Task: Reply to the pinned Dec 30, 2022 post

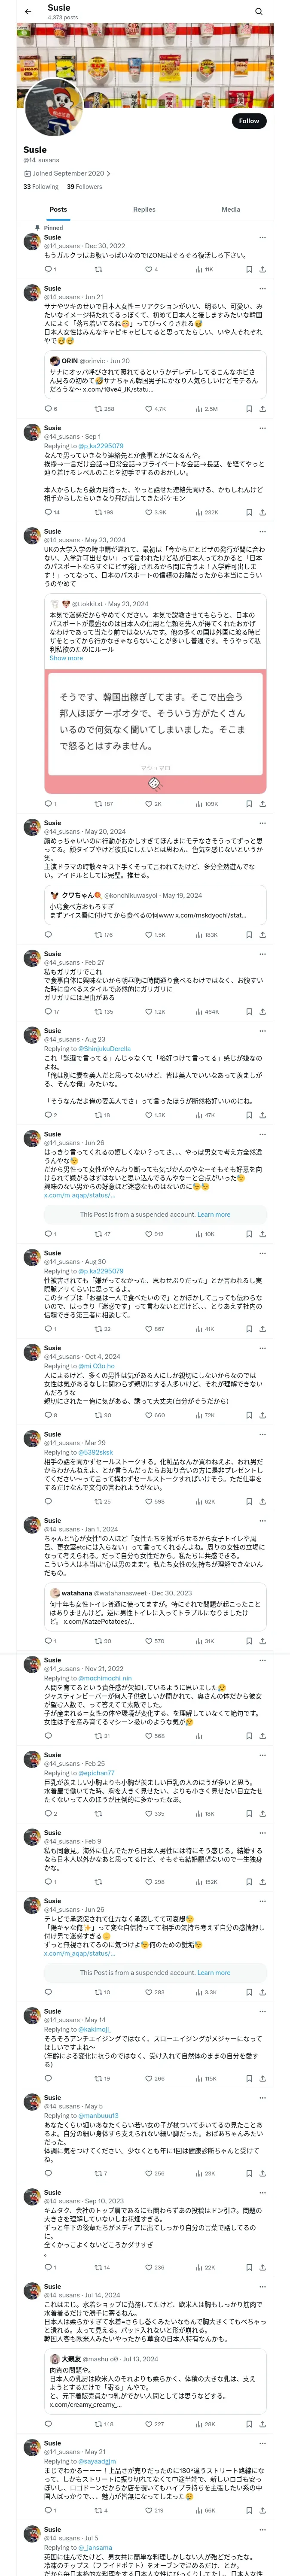Action: point(48,269)
